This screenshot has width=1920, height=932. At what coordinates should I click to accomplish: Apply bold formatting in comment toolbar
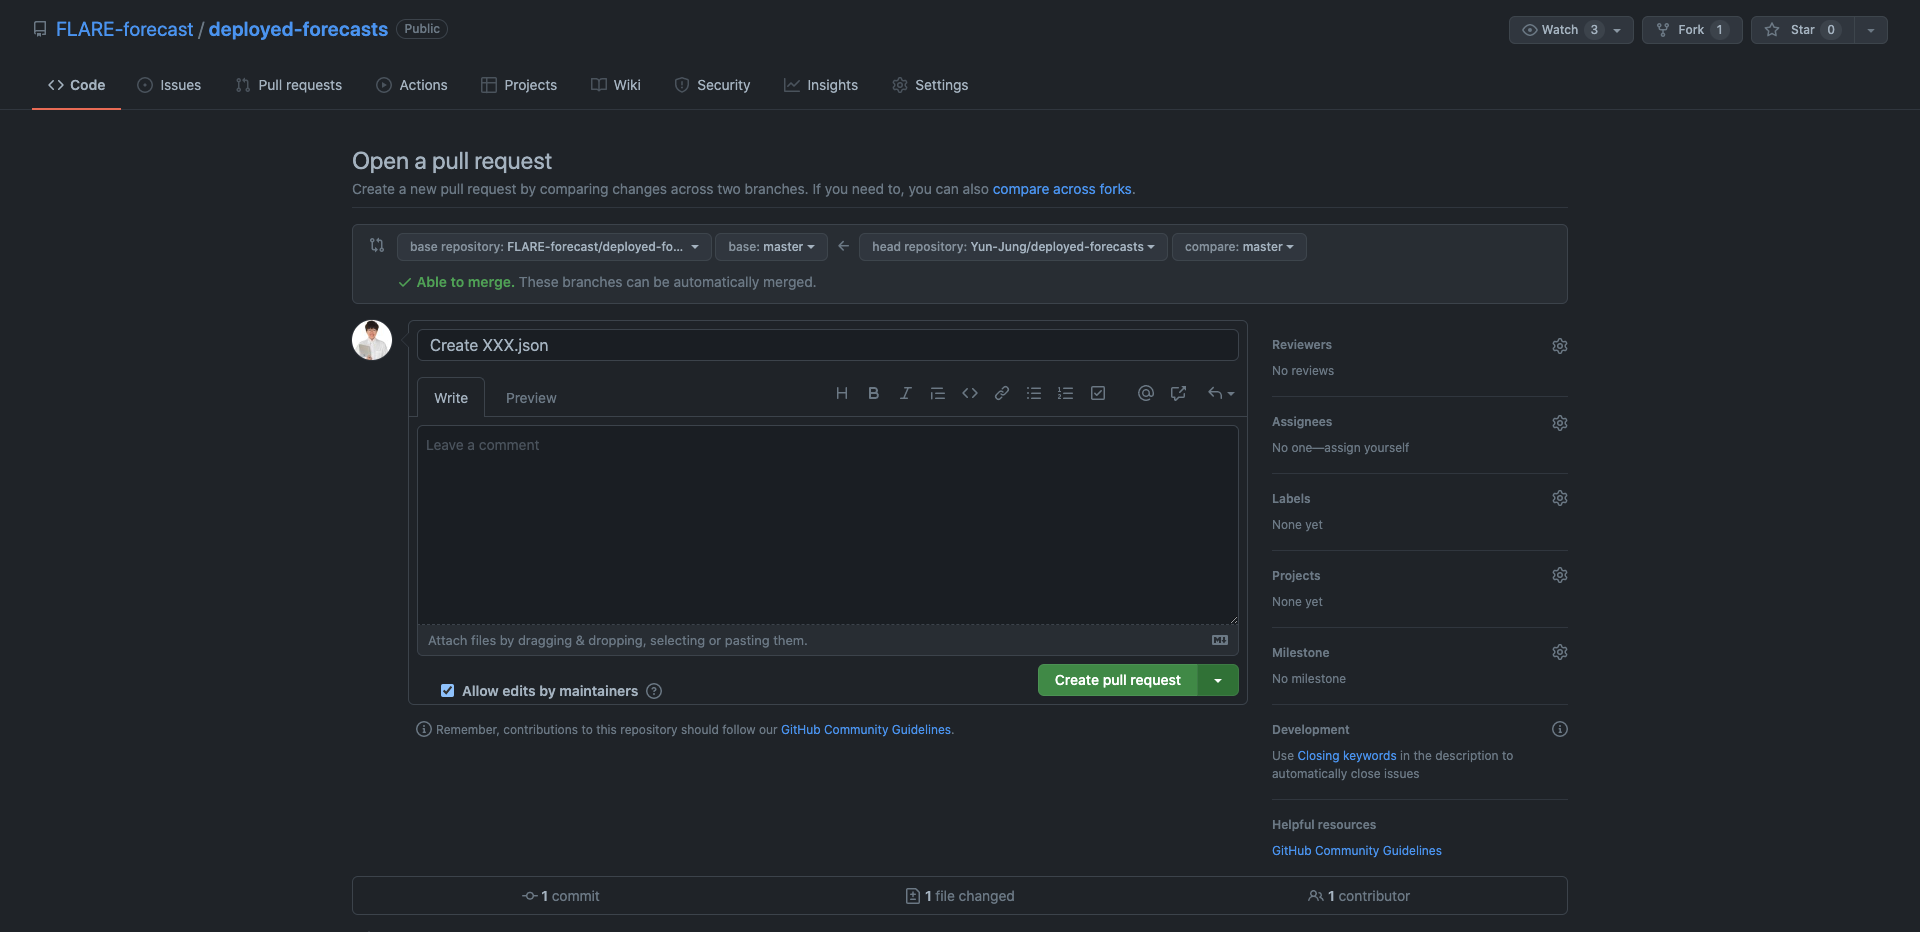(x=874, y=393)
